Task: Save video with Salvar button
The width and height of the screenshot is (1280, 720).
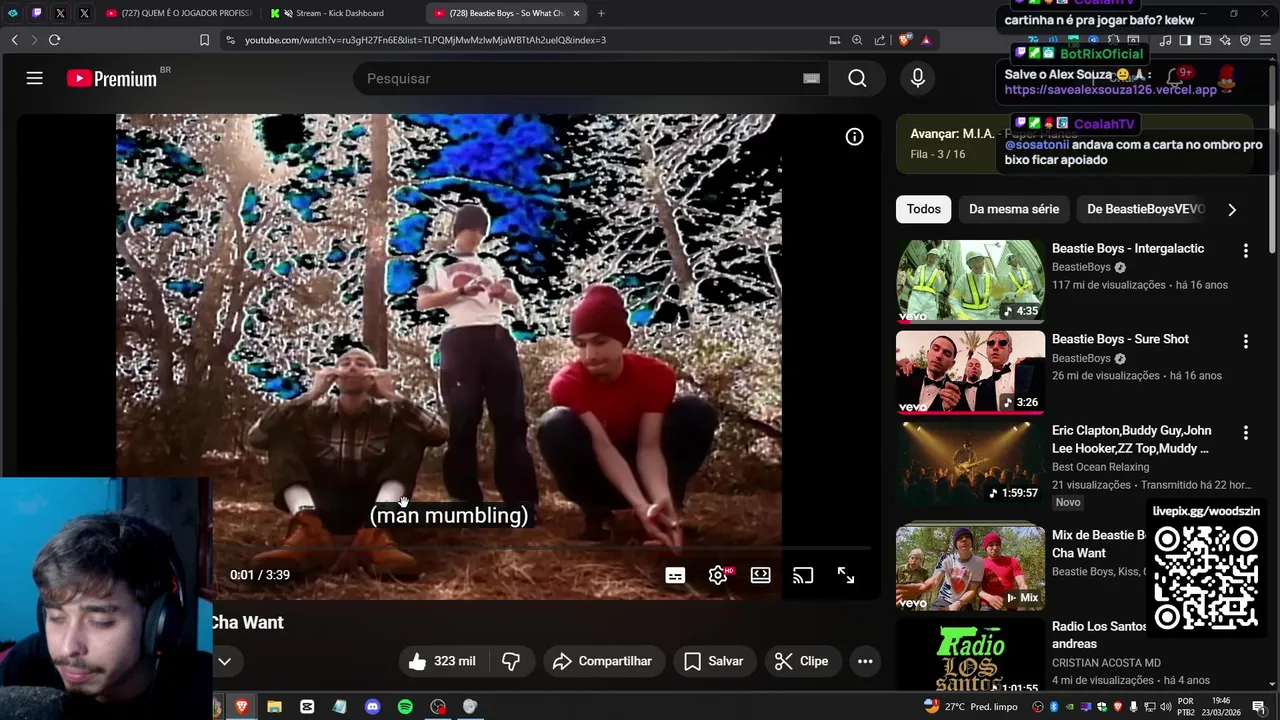Action: click(x=714, y=661)
